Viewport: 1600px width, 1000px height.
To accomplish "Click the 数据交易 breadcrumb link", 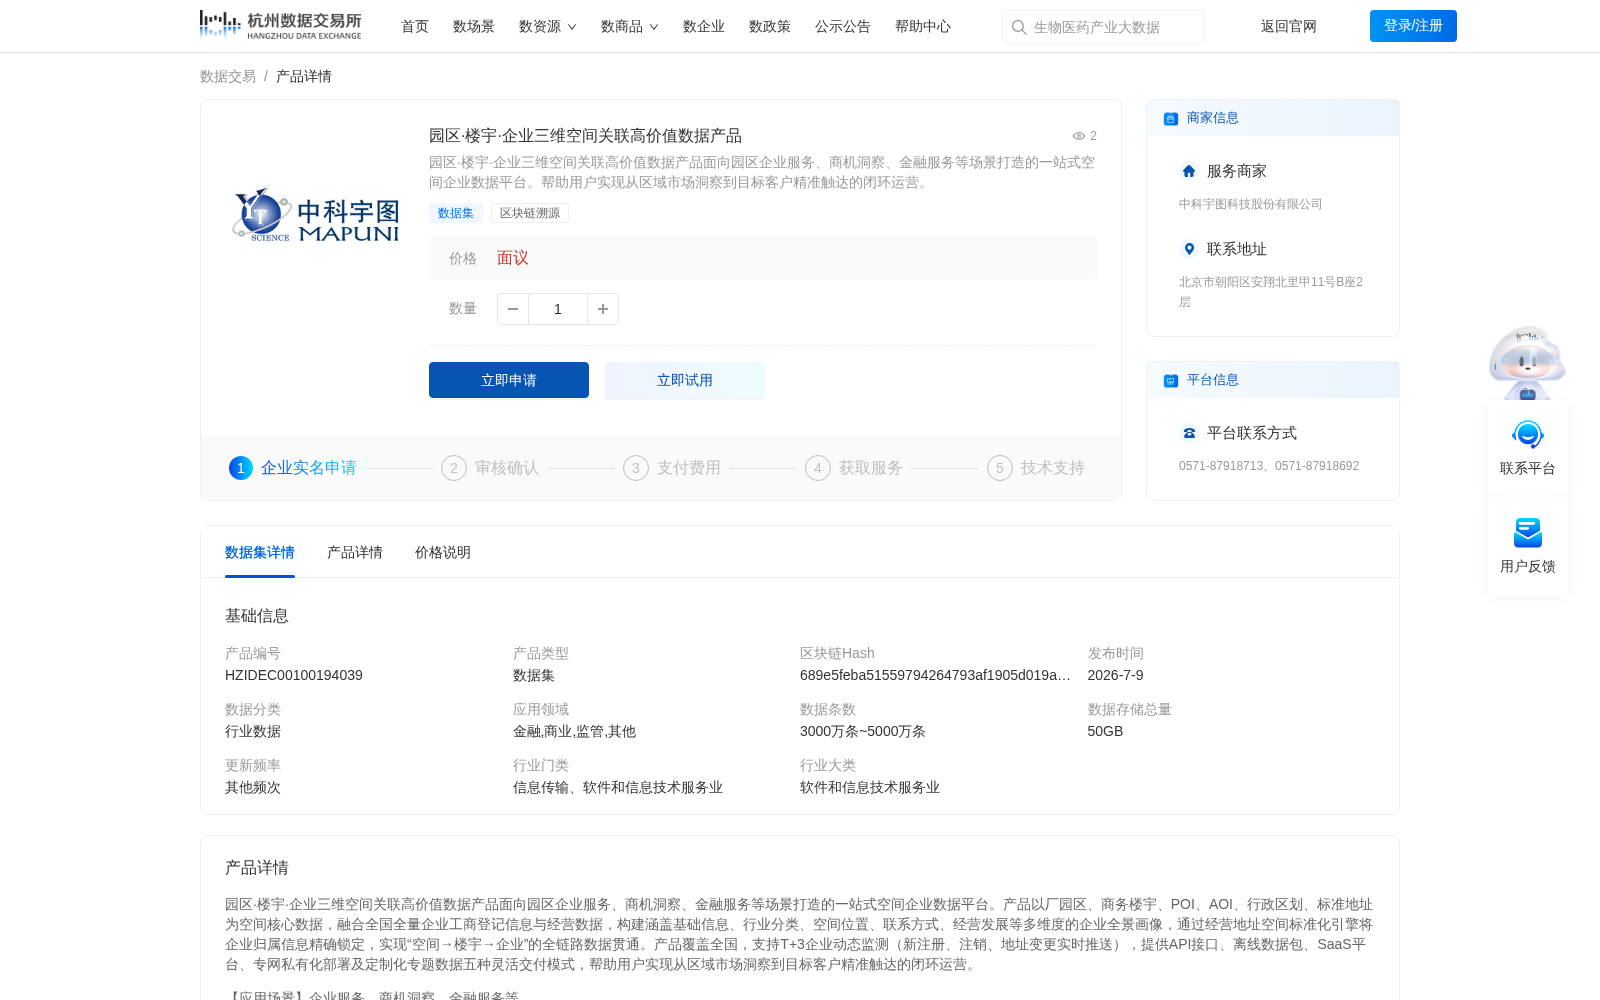I will tap(228, 76).
